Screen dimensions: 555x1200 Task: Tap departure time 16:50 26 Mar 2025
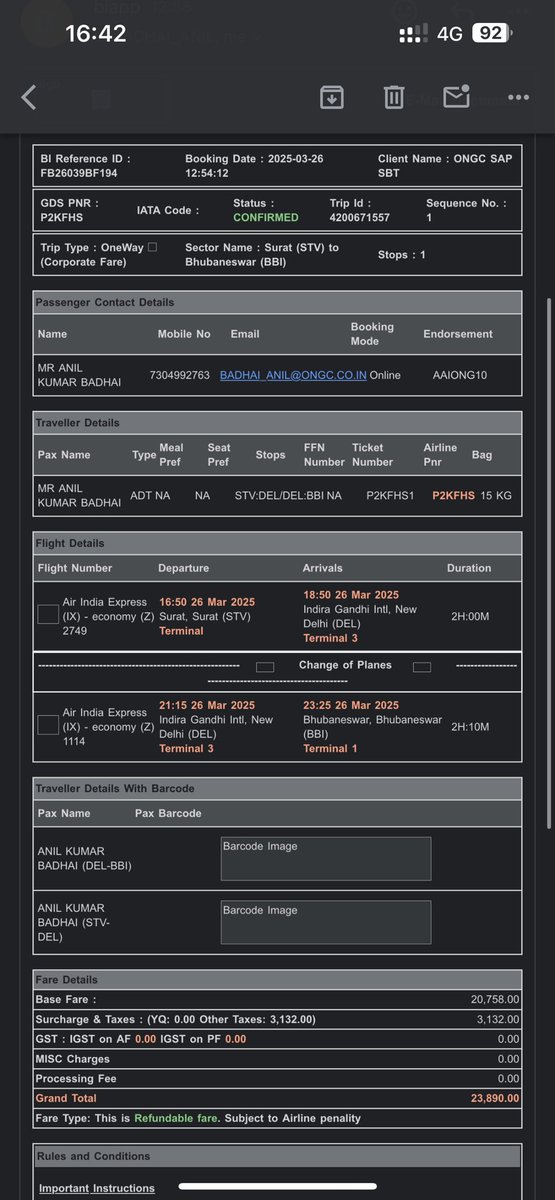(x=207, y=602)
